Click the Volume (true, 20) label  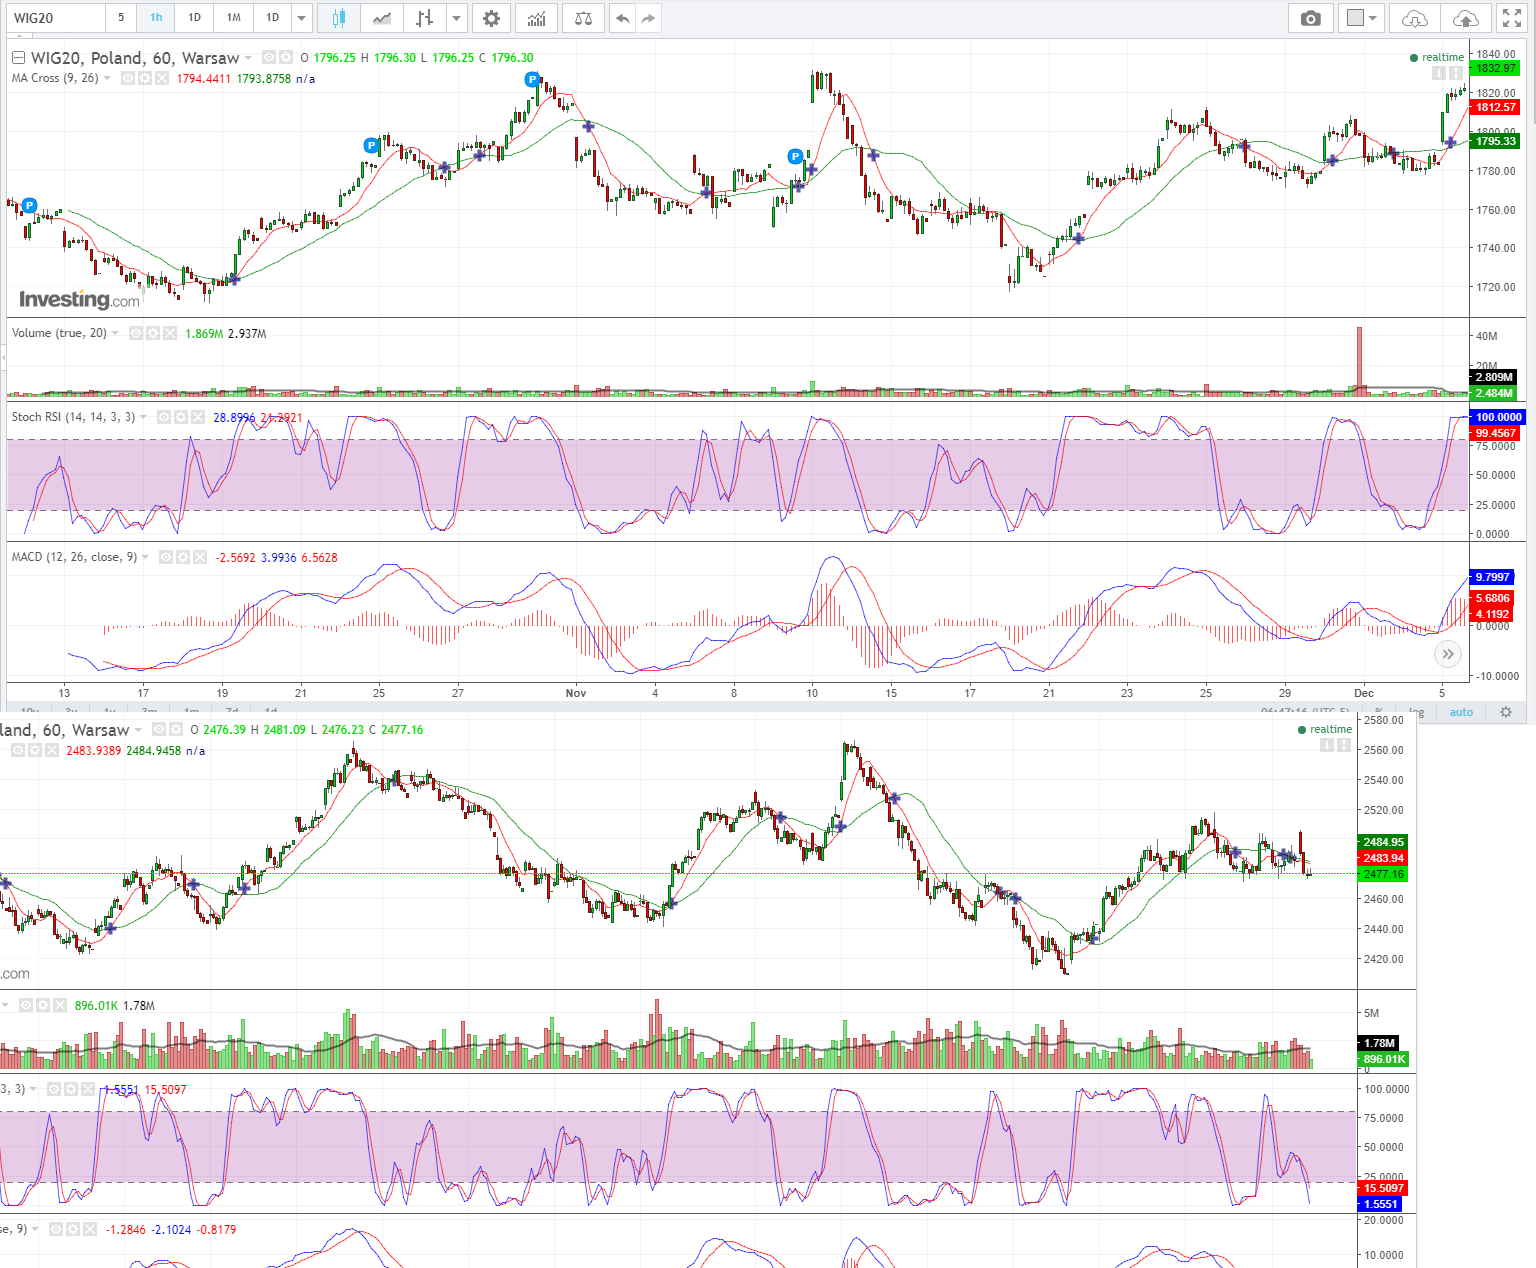[x=59, y=333]
